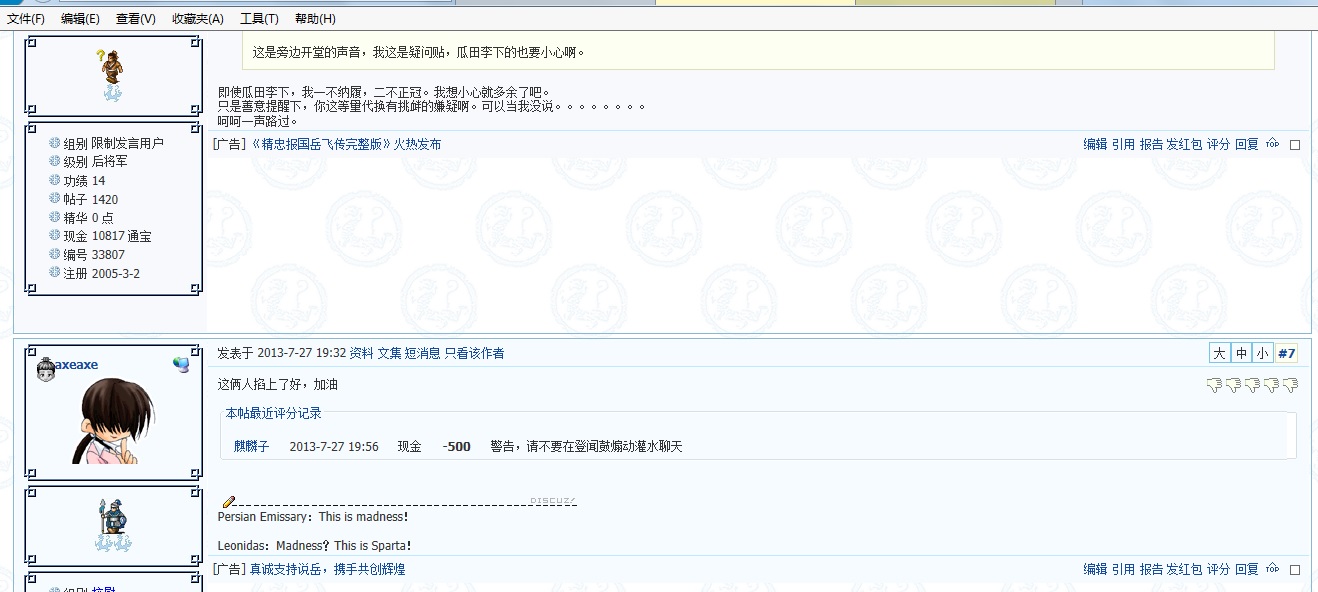Click 引用 in post #7 footer
The image size is (1318, 592).
(1123, 569)
